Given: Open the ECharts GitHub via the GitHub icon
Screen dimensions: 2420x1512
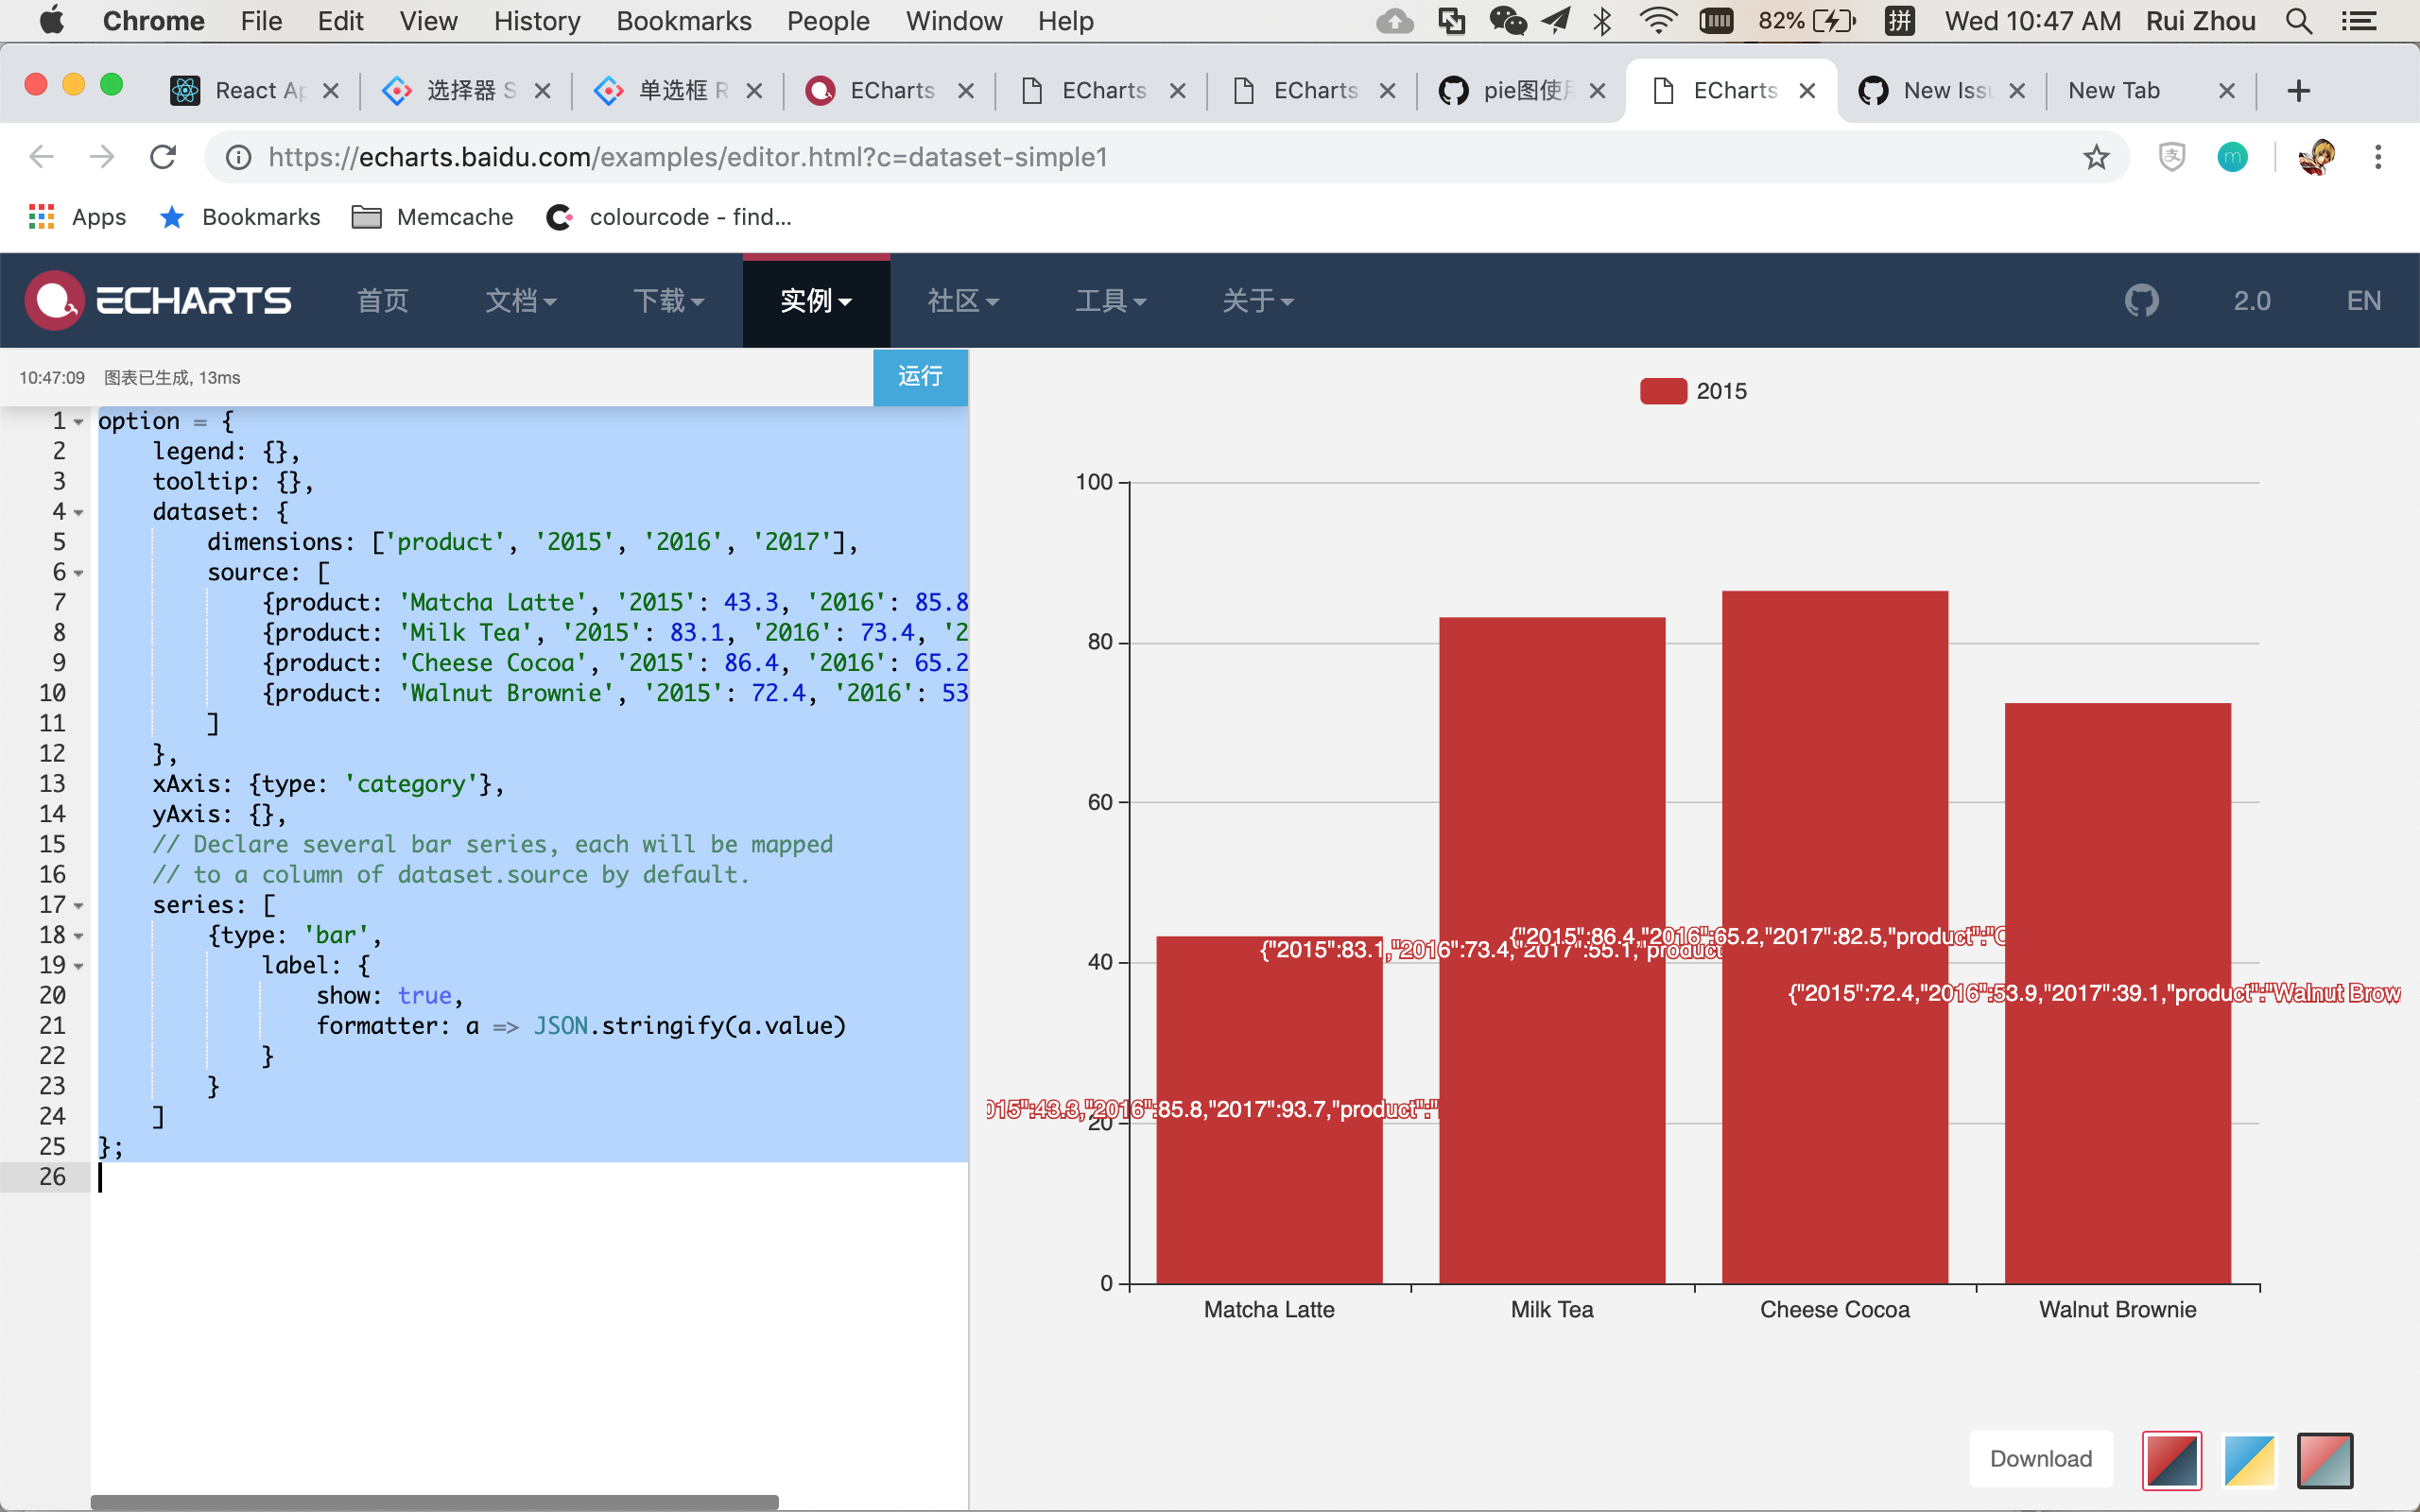Looking at the screenshot, I should 2141,300.
